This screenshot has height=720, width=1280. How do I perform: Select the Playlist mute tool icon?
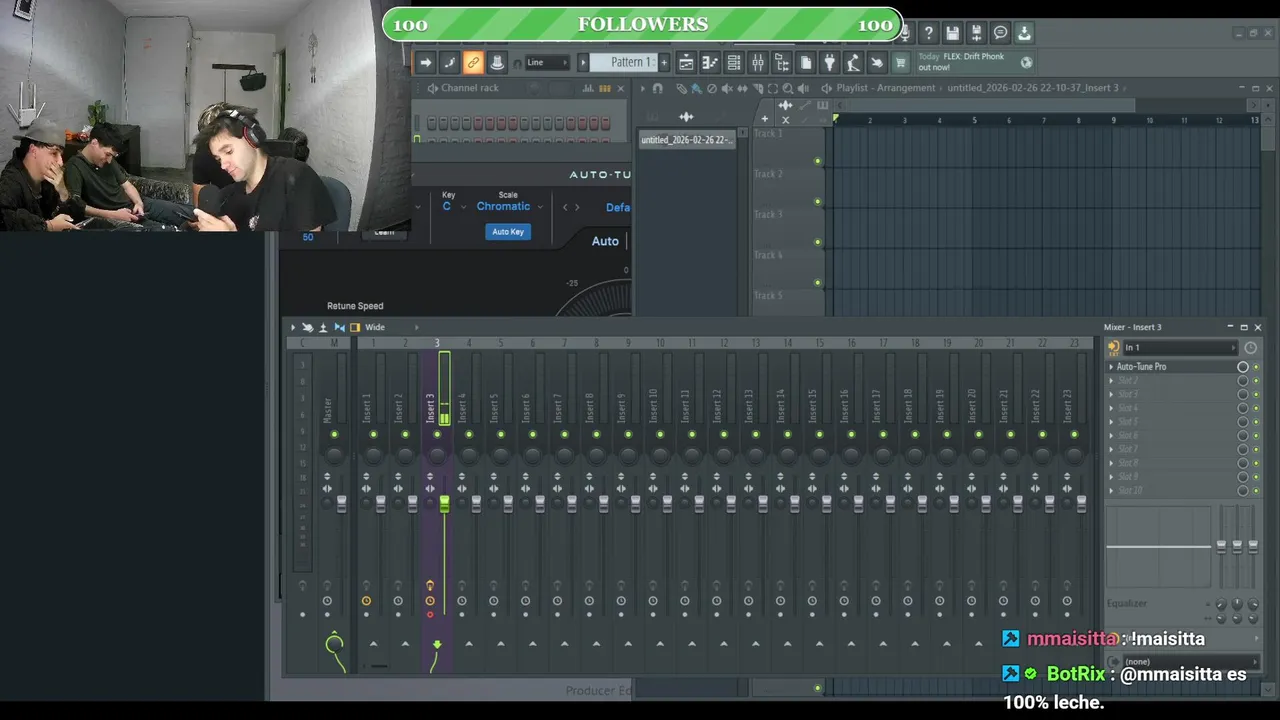pyautogui.click(x=727, y=88)
